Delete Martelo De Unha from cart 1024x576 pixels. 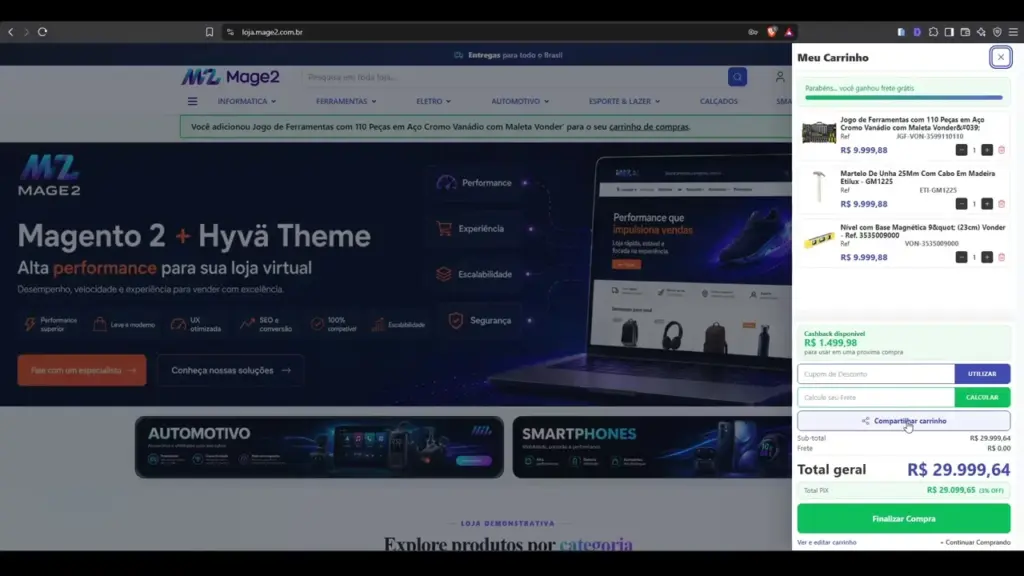click(x=1002, y=204)
